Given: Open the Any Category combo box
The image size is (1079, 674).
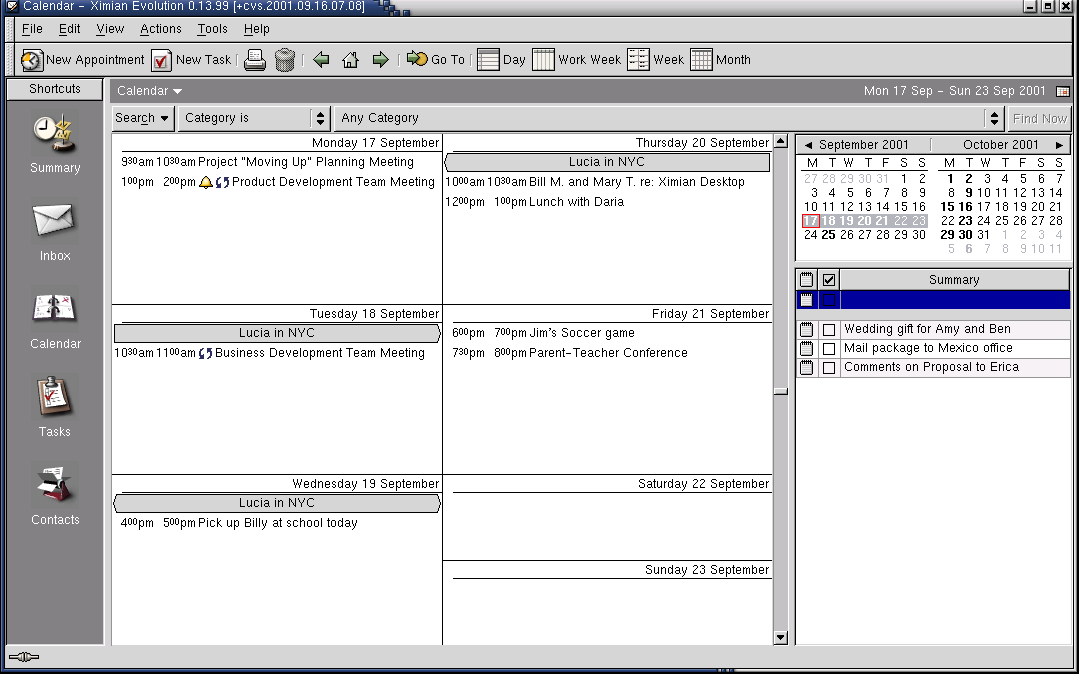Looking at the screenshot, I should coord(668,118).
